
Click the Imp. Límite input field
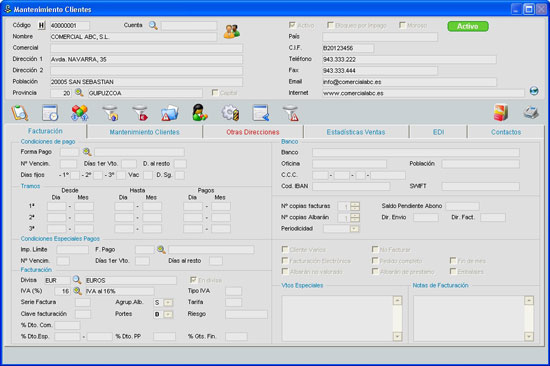point(73,249)
